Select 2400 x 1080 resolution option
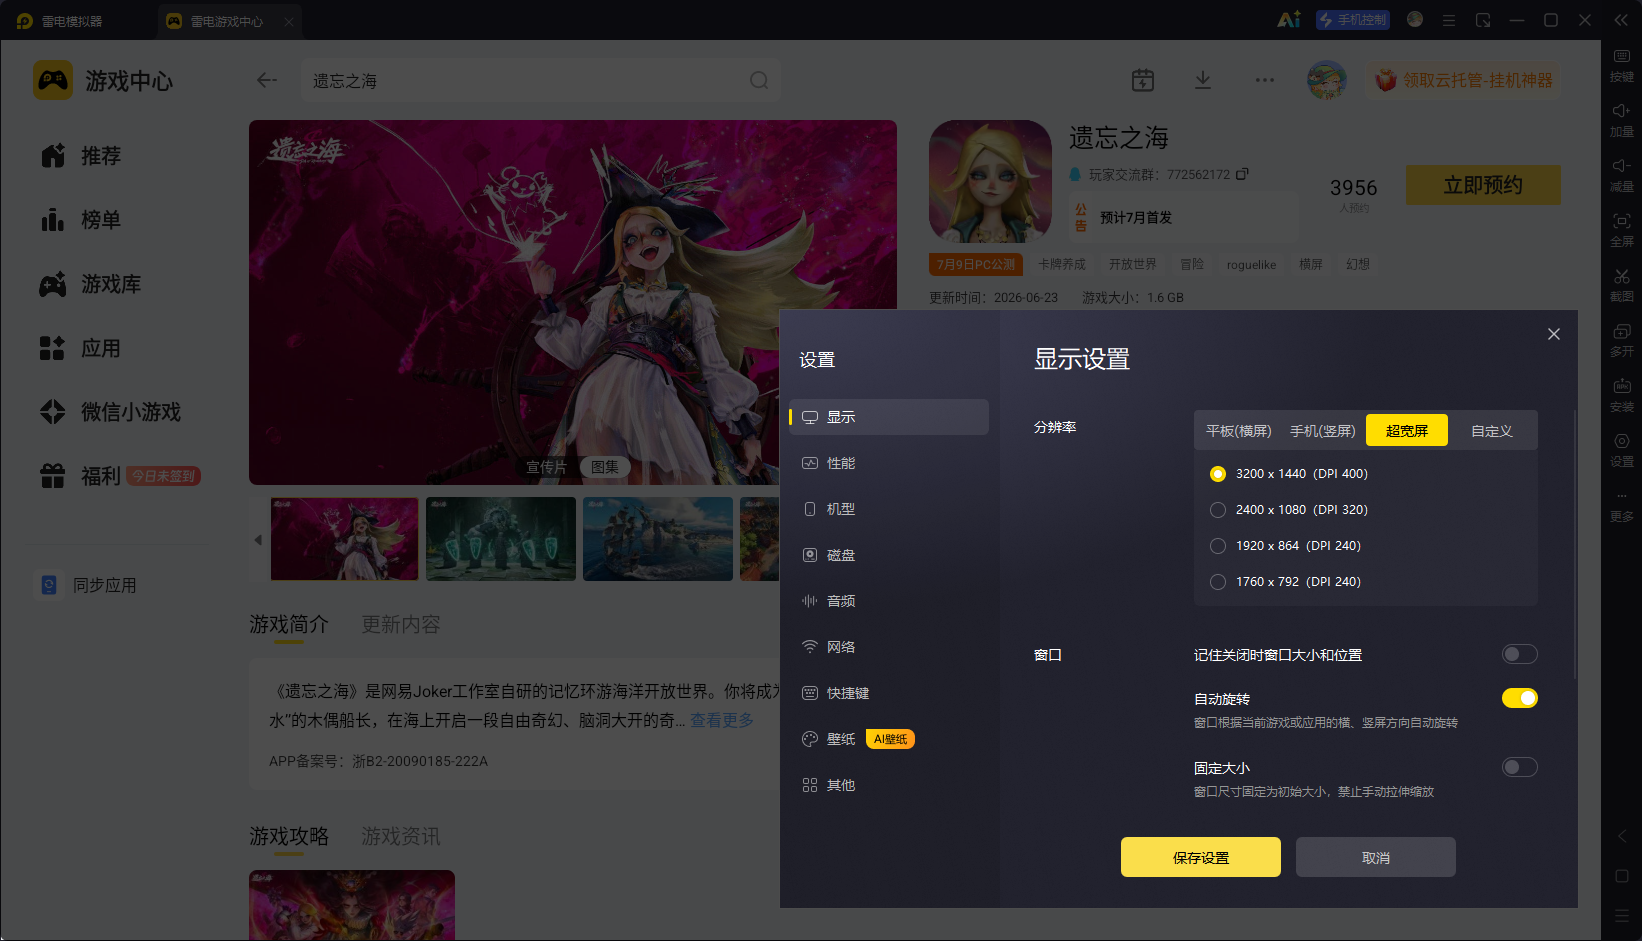This screenshot has width=1642, height=941. pyautogui.click(x=1288, y=510)
